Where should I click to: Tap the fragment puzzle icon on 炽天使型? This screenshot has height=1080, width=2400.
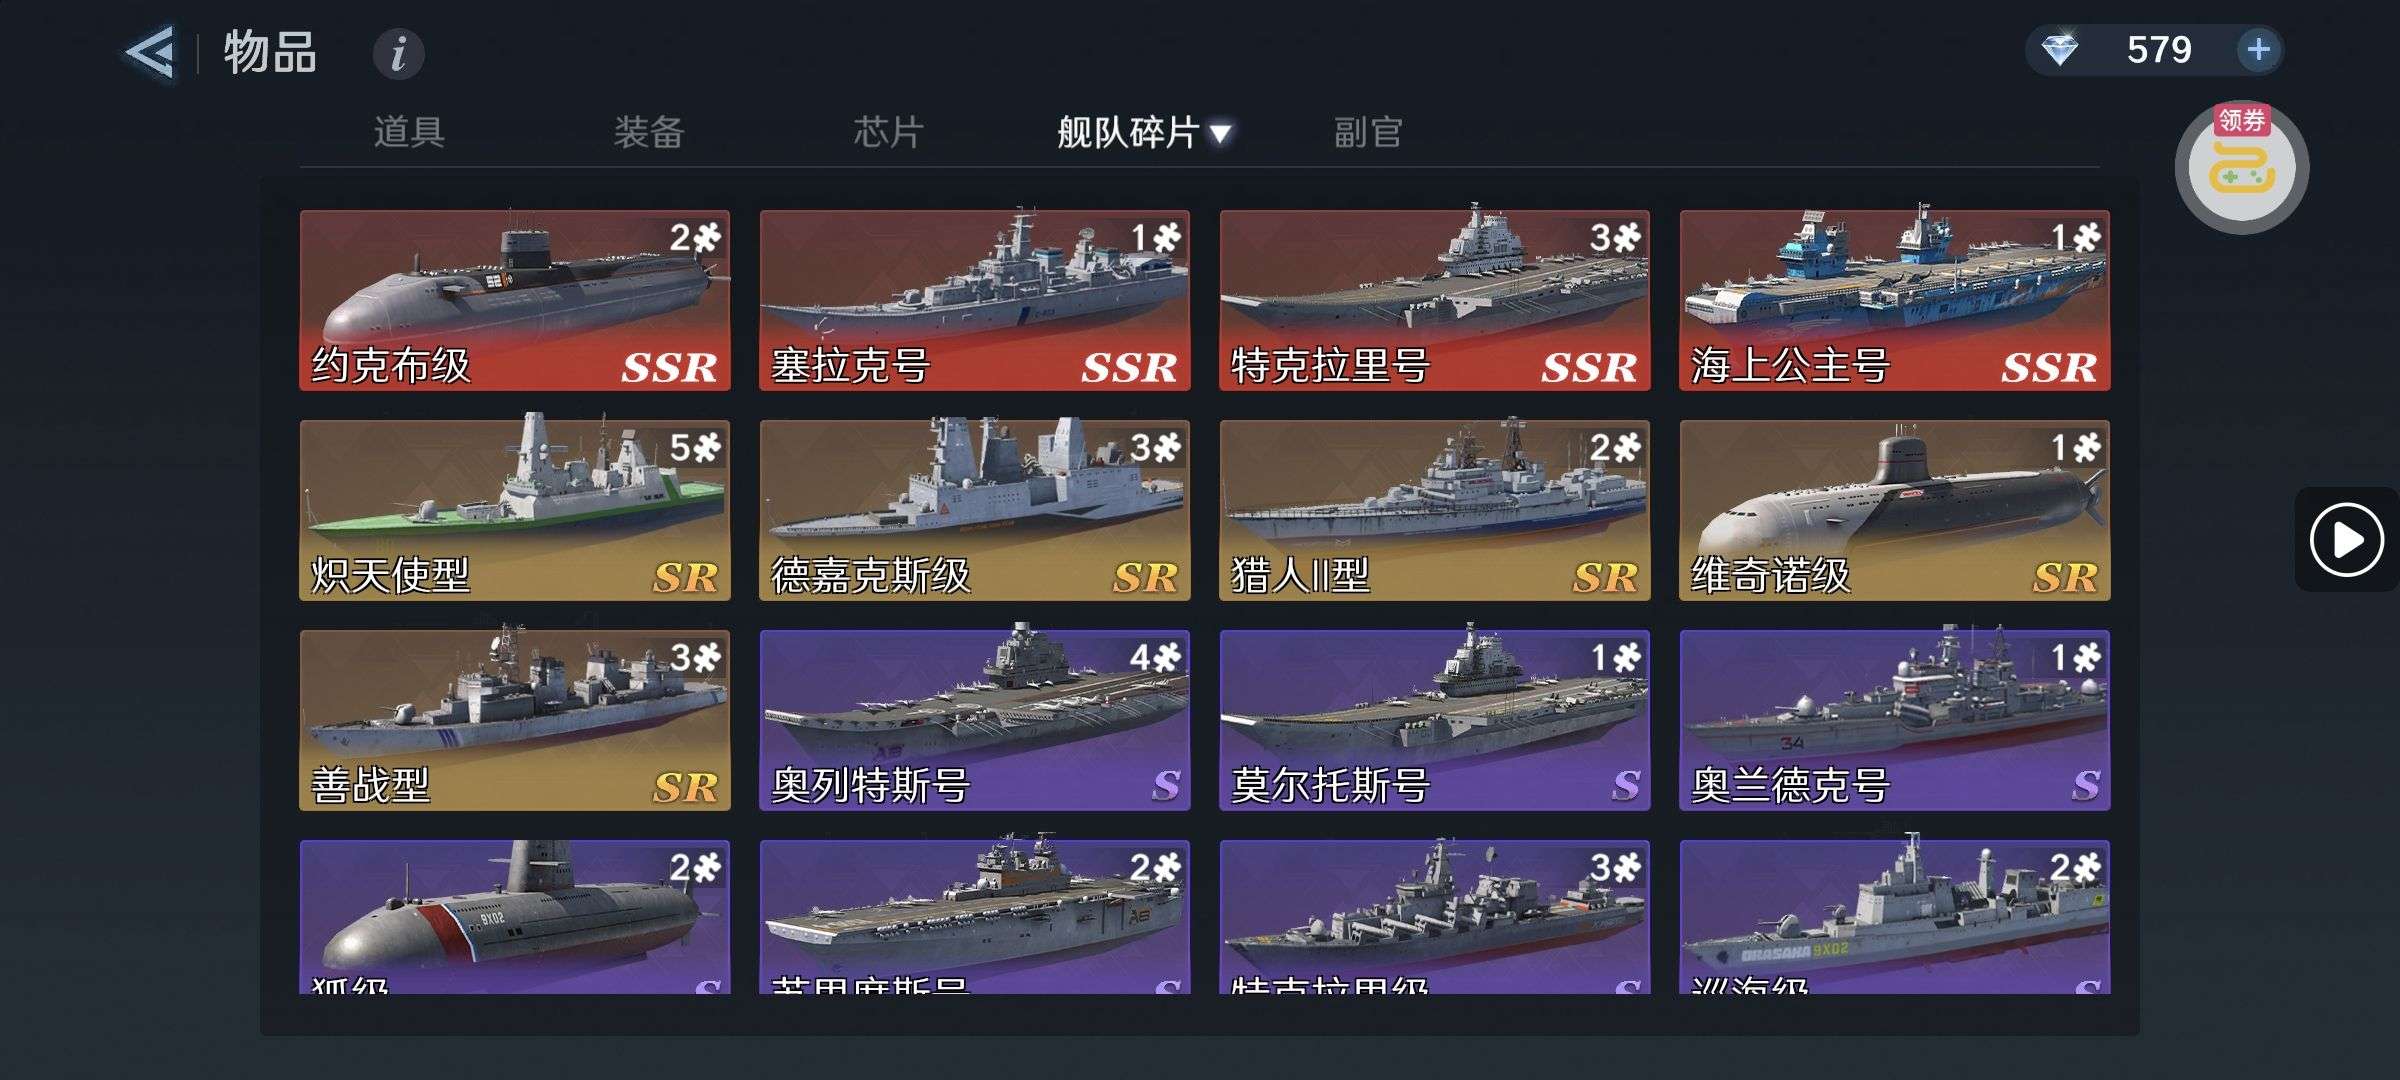(x=706, y=447)
